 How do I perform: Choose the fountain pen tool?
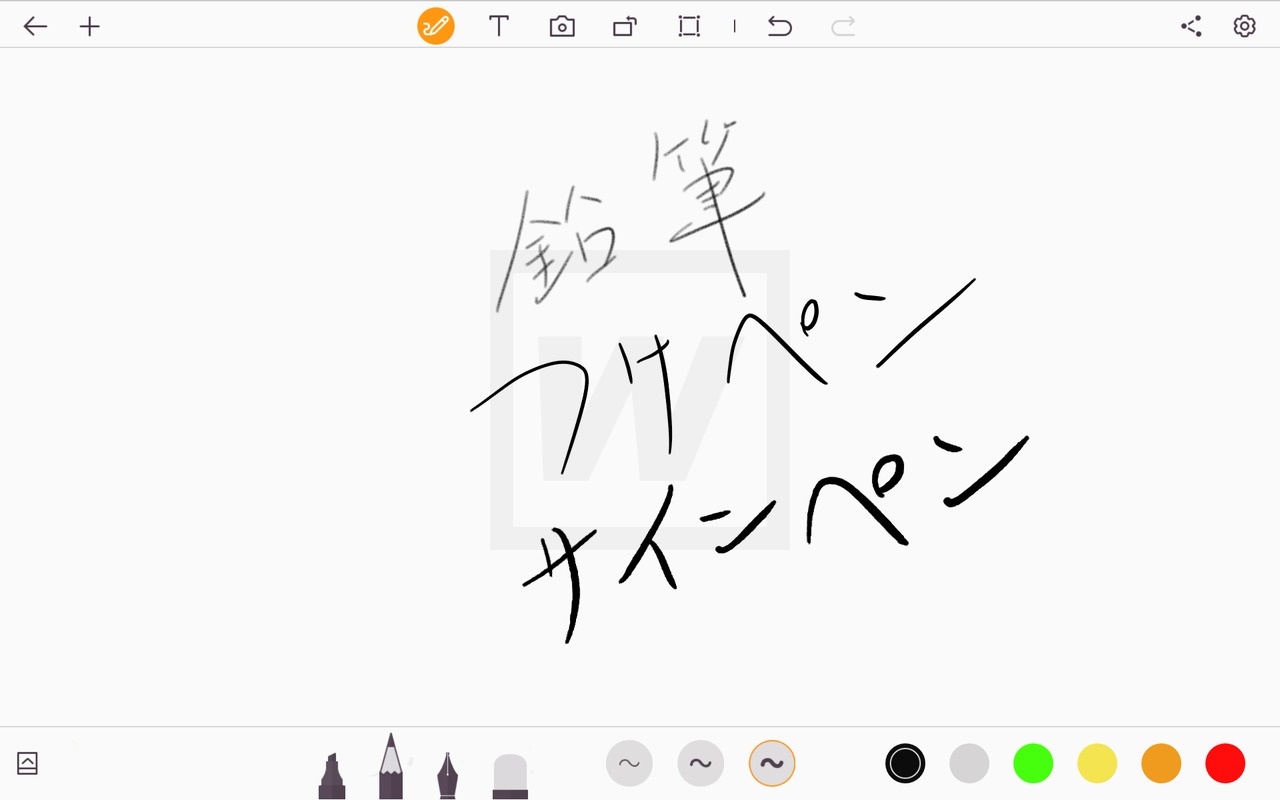pos(447,776)
